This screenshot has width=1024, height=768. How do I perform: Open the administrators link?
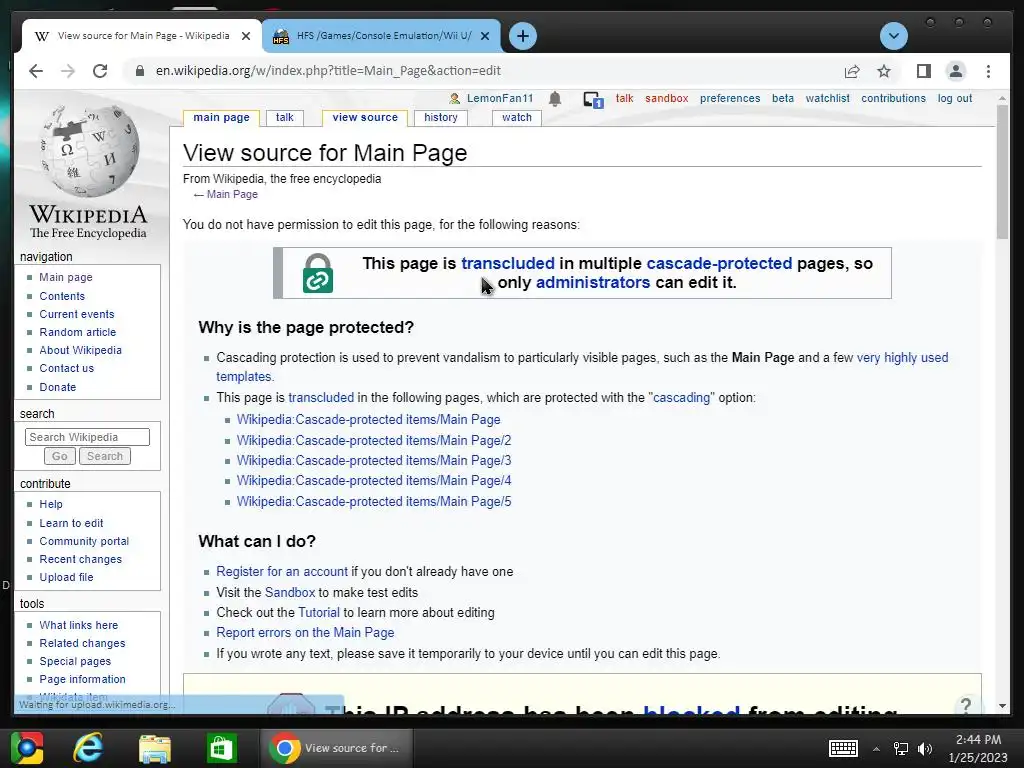(593, 282)
